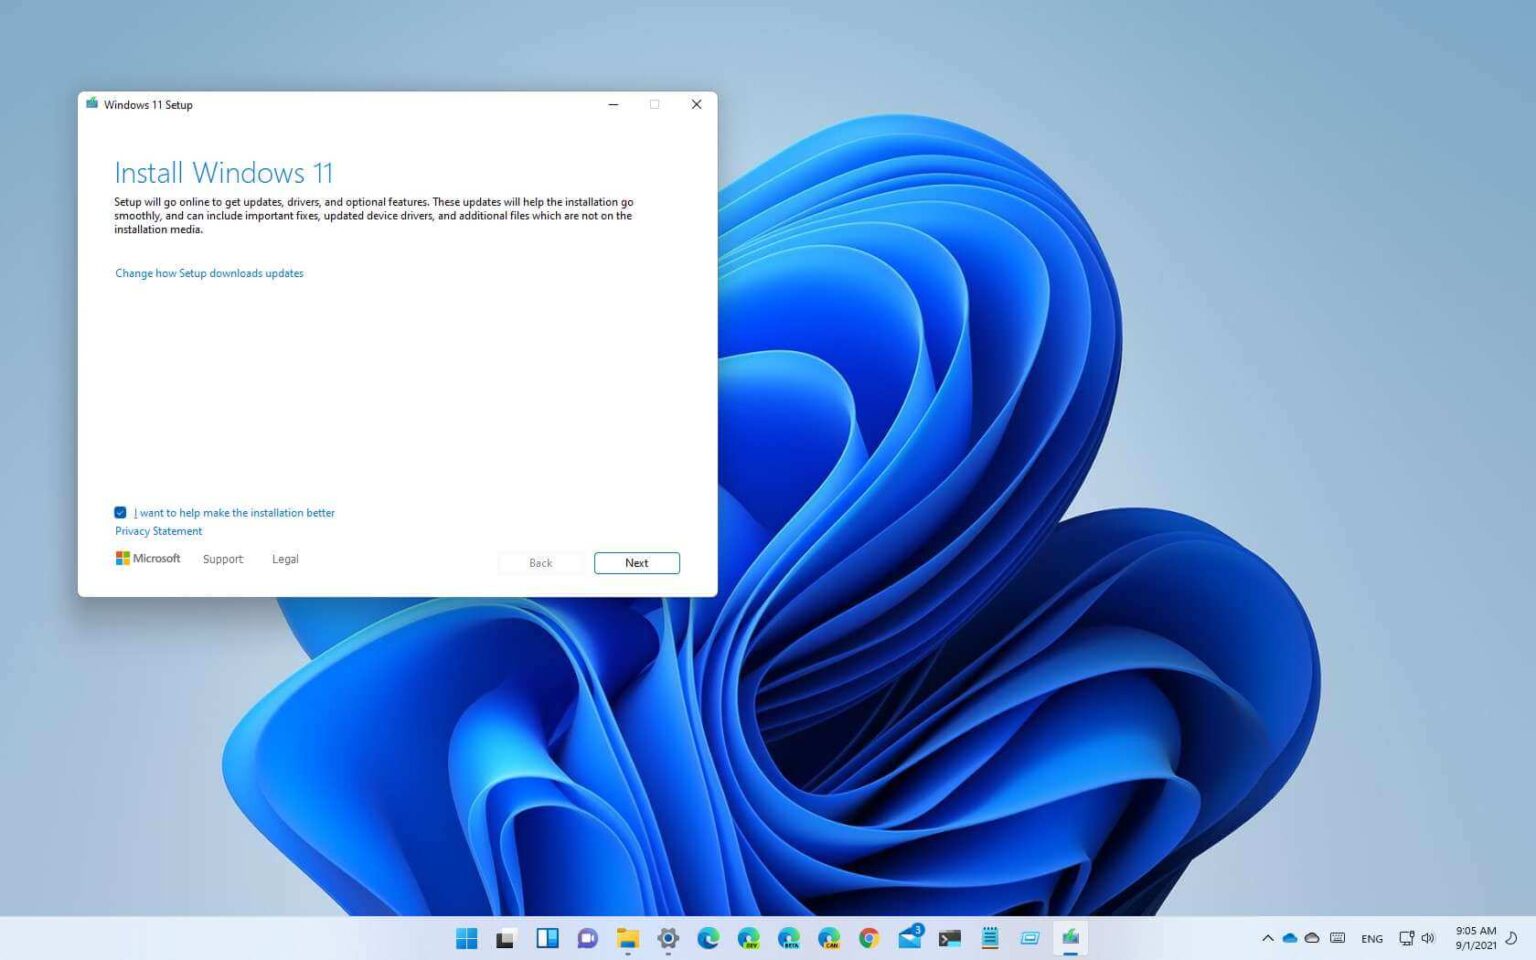1536x960 pixels.
Task: Open the Privacy Statement link
Action: [157, 531]
